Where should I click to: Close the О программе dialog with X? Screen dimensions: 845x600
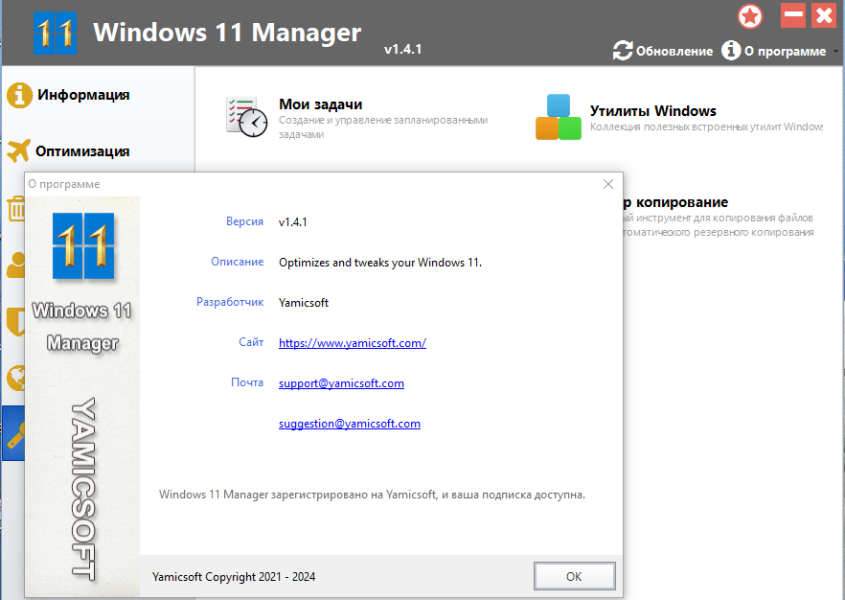click(608, 184)
